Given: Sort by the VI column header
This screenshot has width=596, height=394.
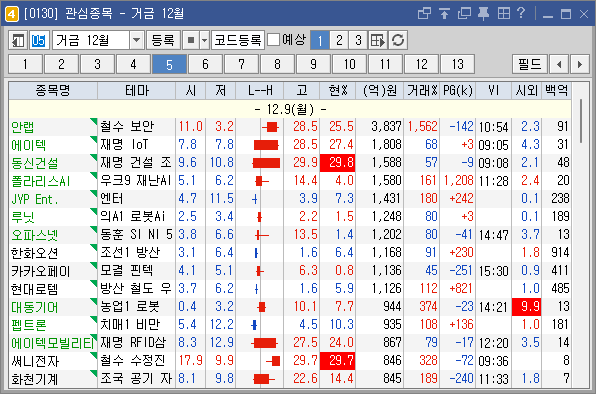Looking at the screenshot, I should (x=493, y=90).
